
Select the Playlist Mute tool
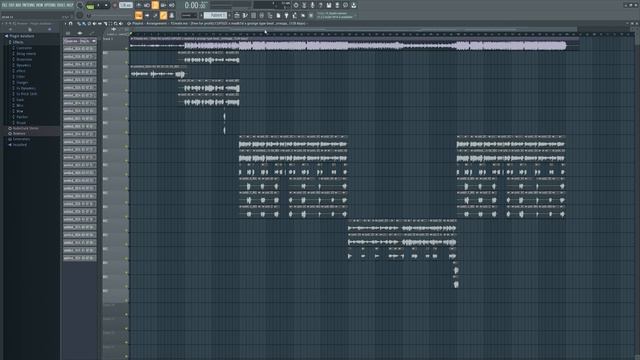[x=94, y=24]
